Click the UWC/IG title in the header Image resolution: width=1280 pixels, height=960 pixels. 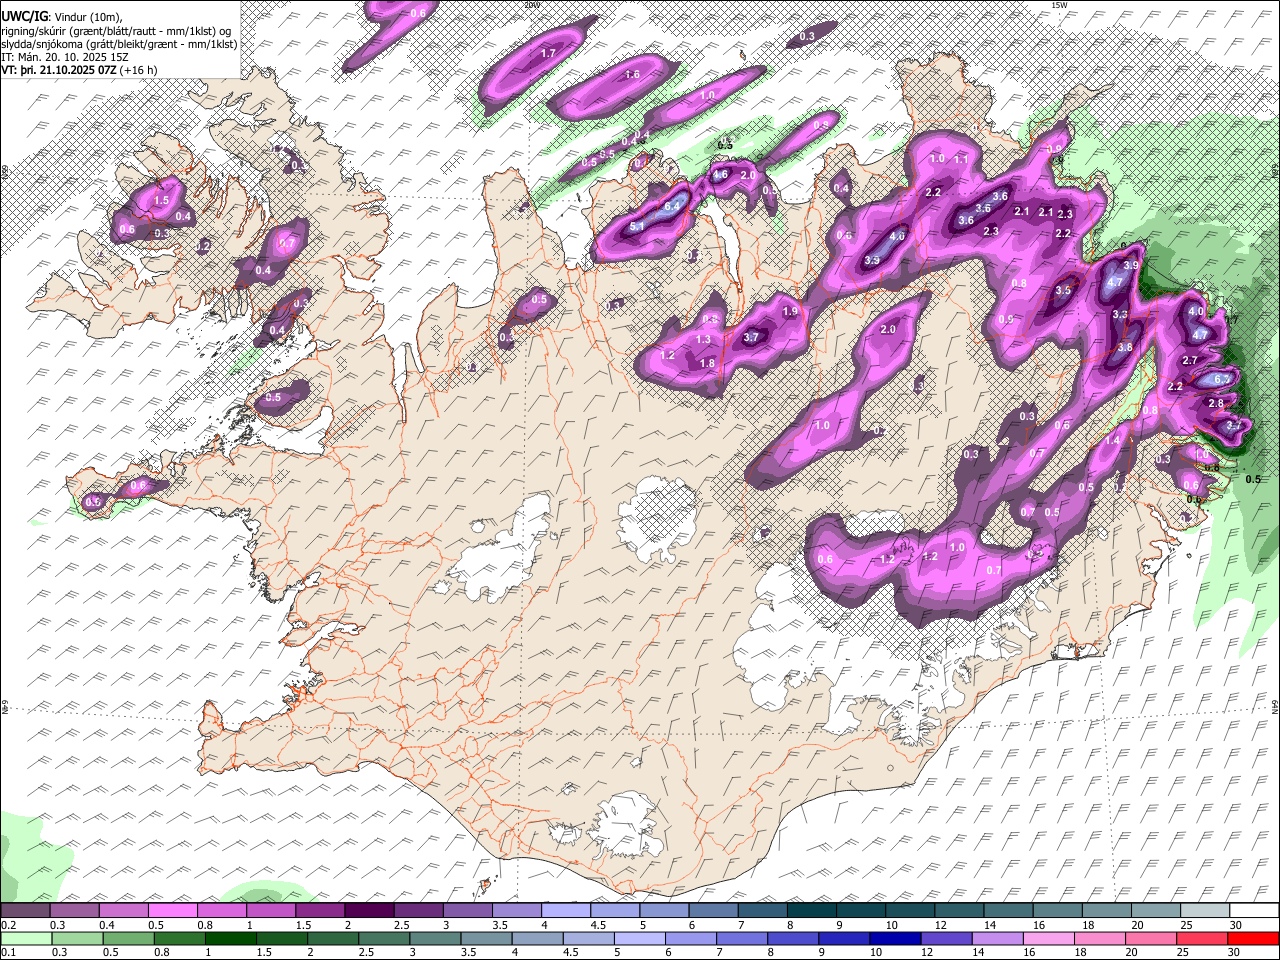click(x=24, y=17)
